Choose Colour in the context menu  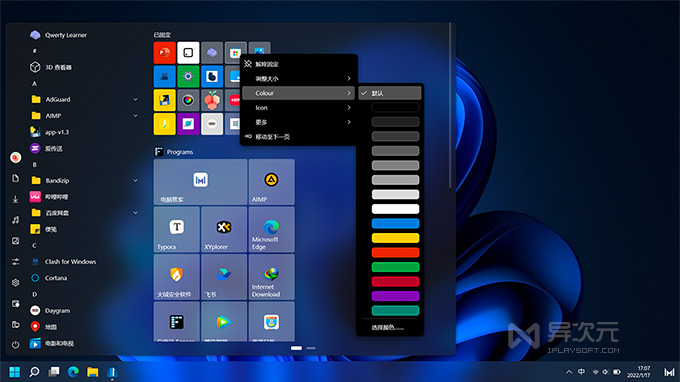(x=299, y=93)
